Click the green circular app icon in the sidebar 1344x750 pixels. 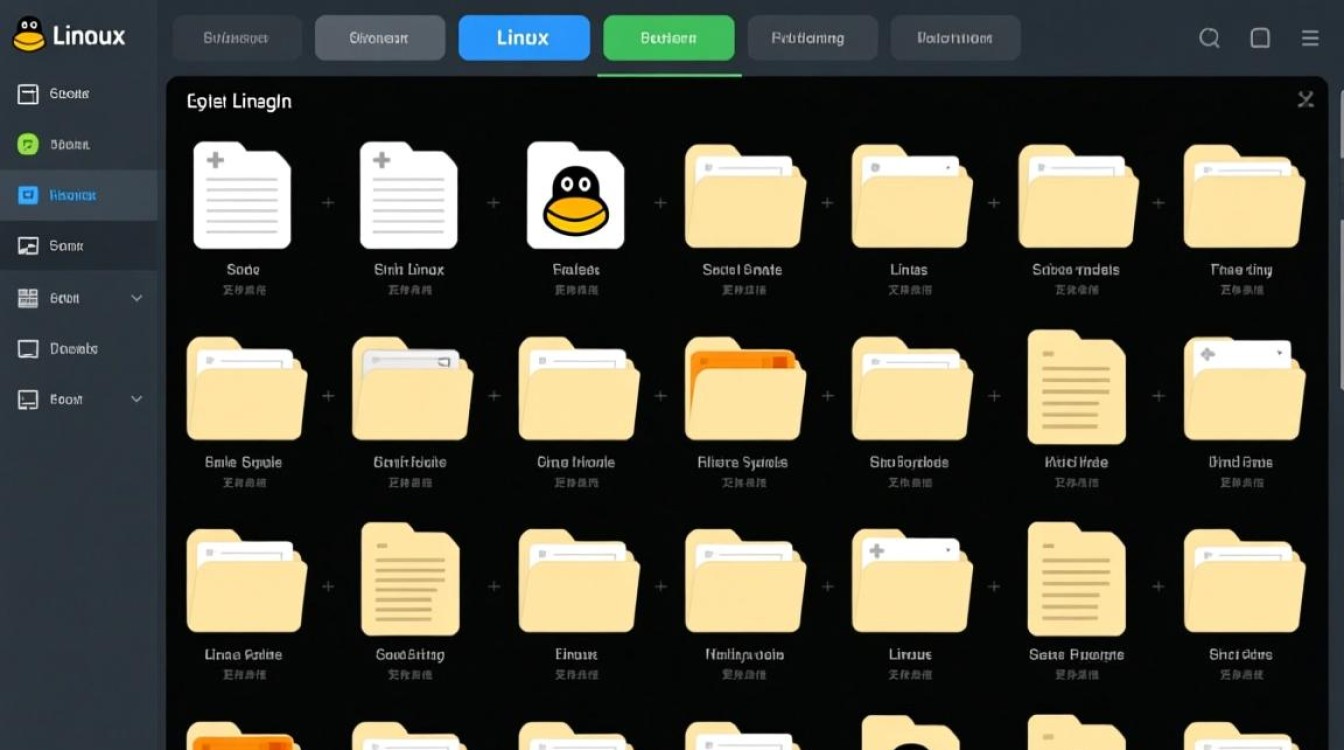29,144
